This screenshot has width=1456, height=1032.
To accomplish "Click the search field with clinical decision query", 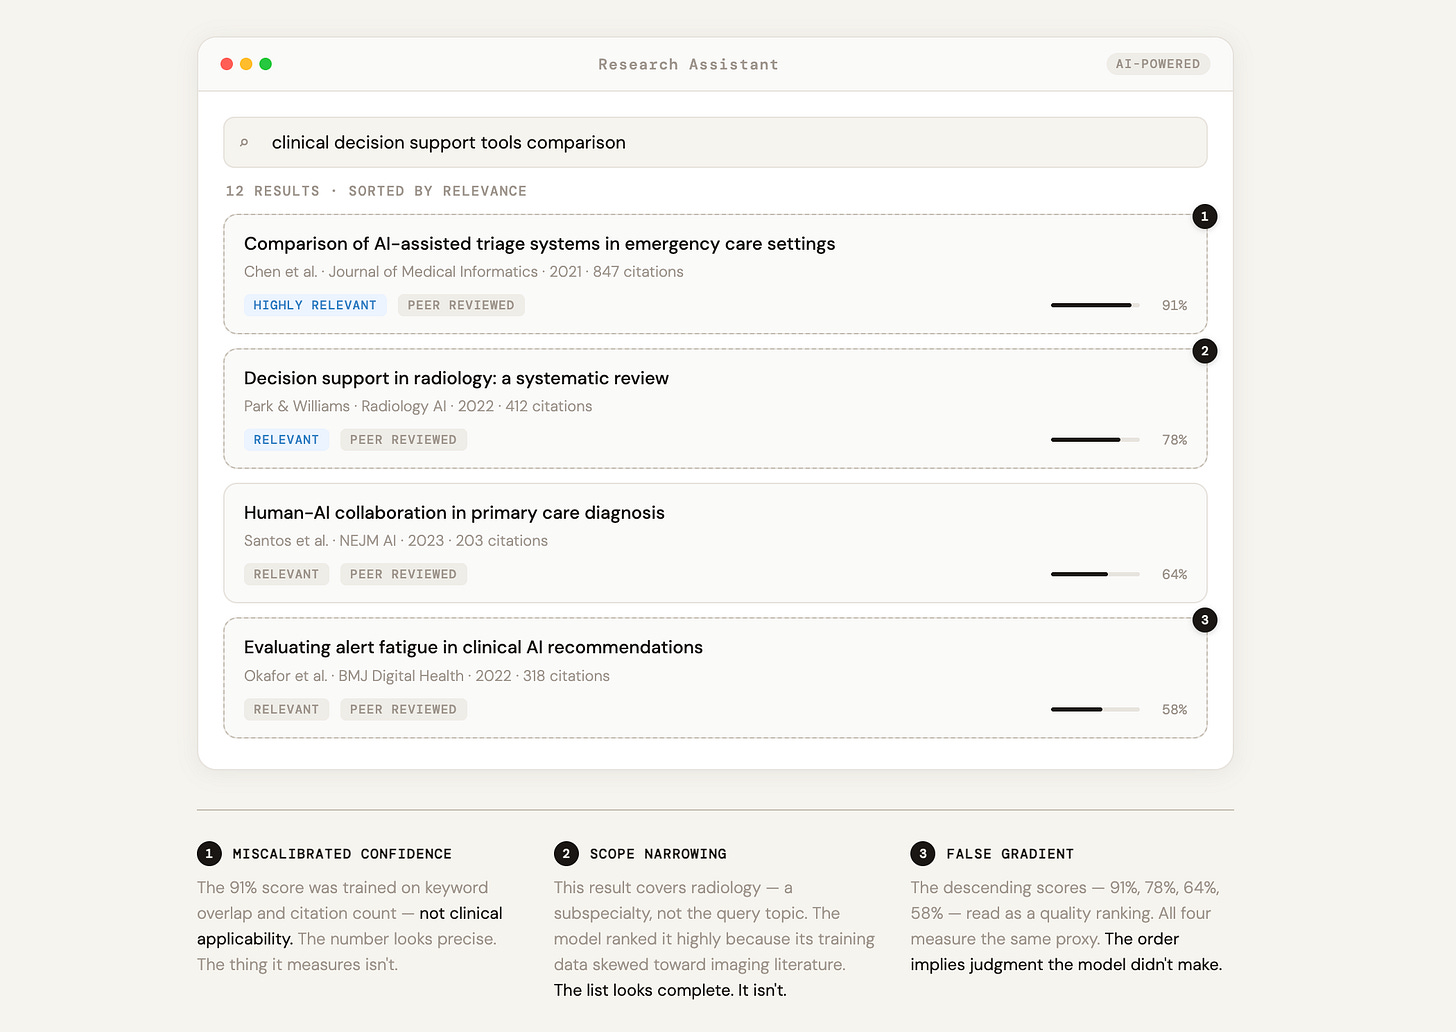I will pos(715,142).
